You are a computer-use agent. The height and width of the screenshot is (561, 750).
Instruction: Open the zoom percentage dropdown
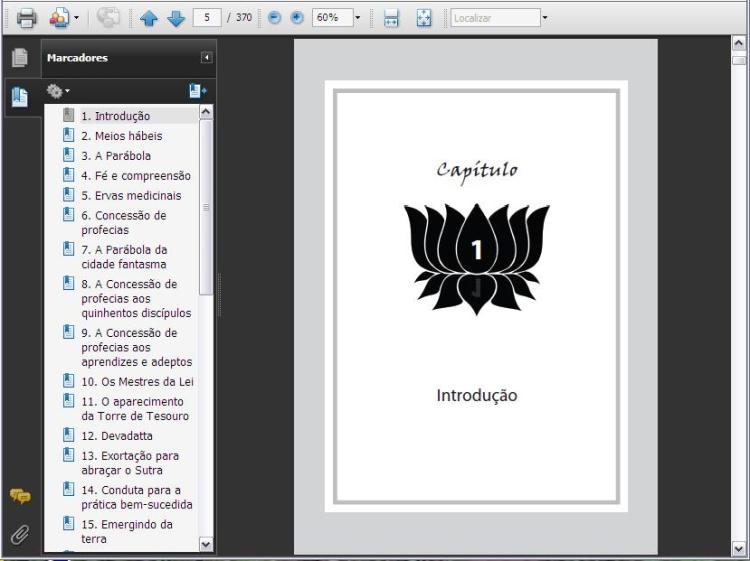pyautogui.click(x=357, y=18)
